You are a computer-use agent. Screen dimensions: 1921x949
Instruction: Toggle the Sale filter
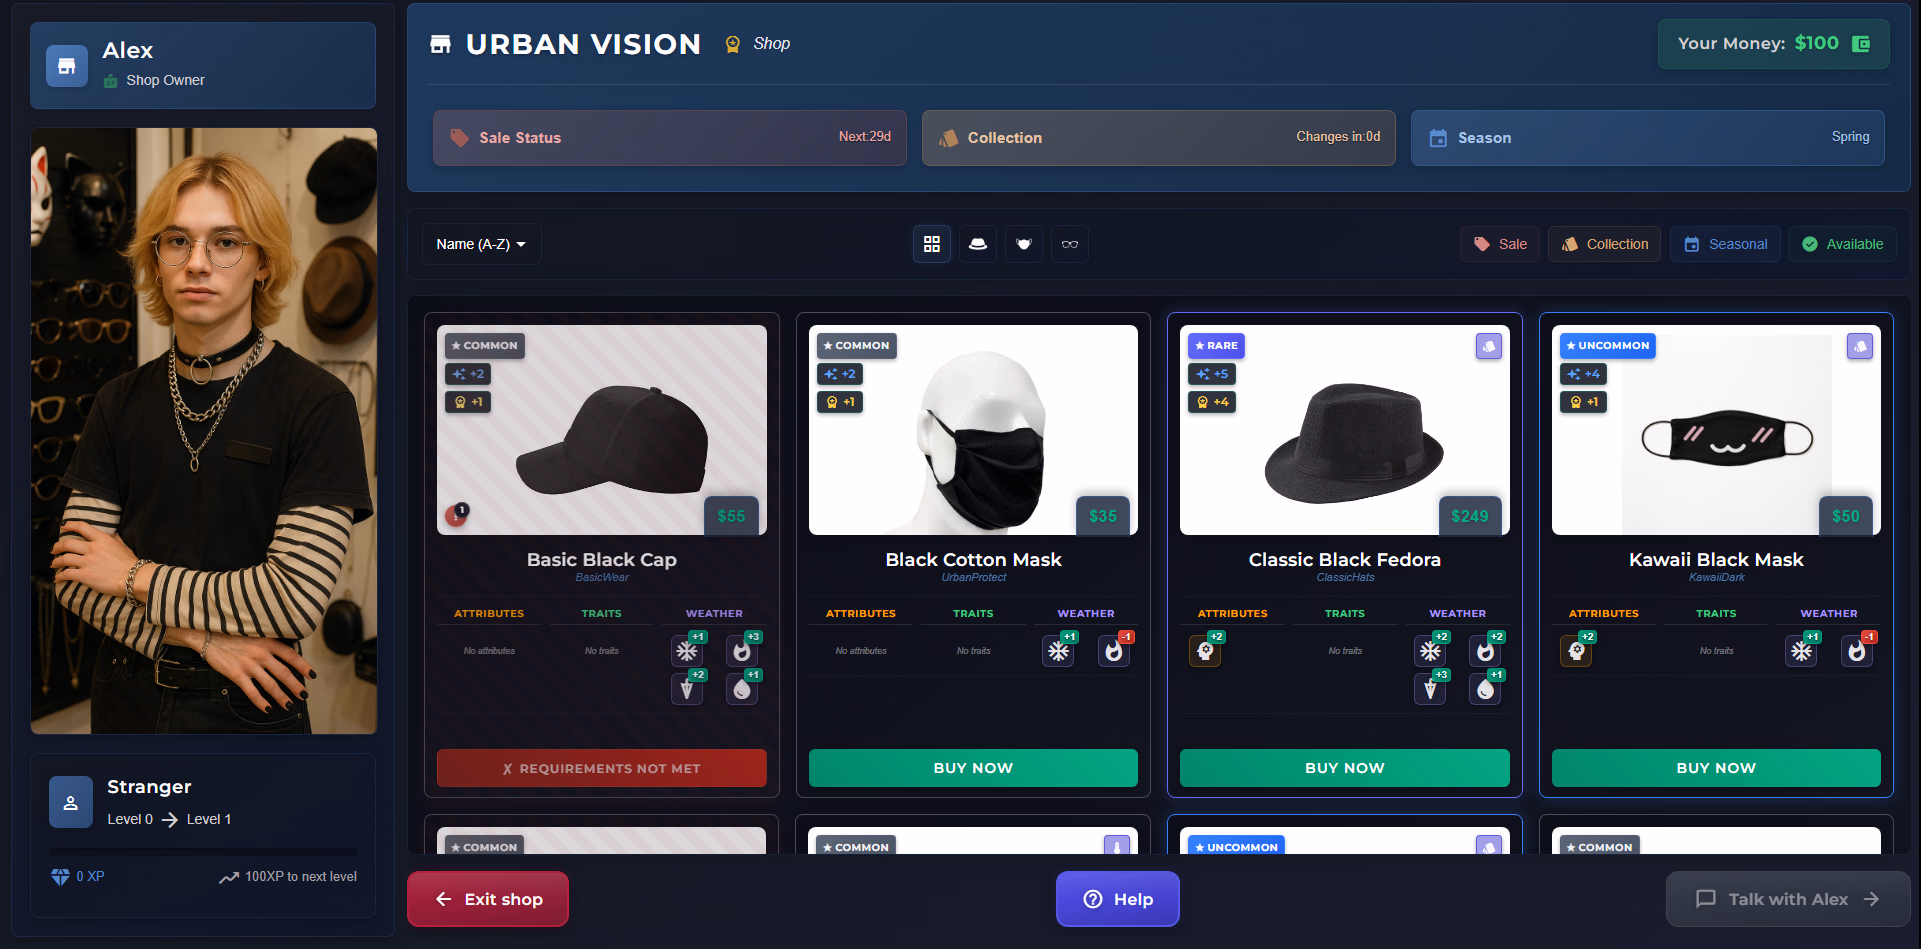1500,244
